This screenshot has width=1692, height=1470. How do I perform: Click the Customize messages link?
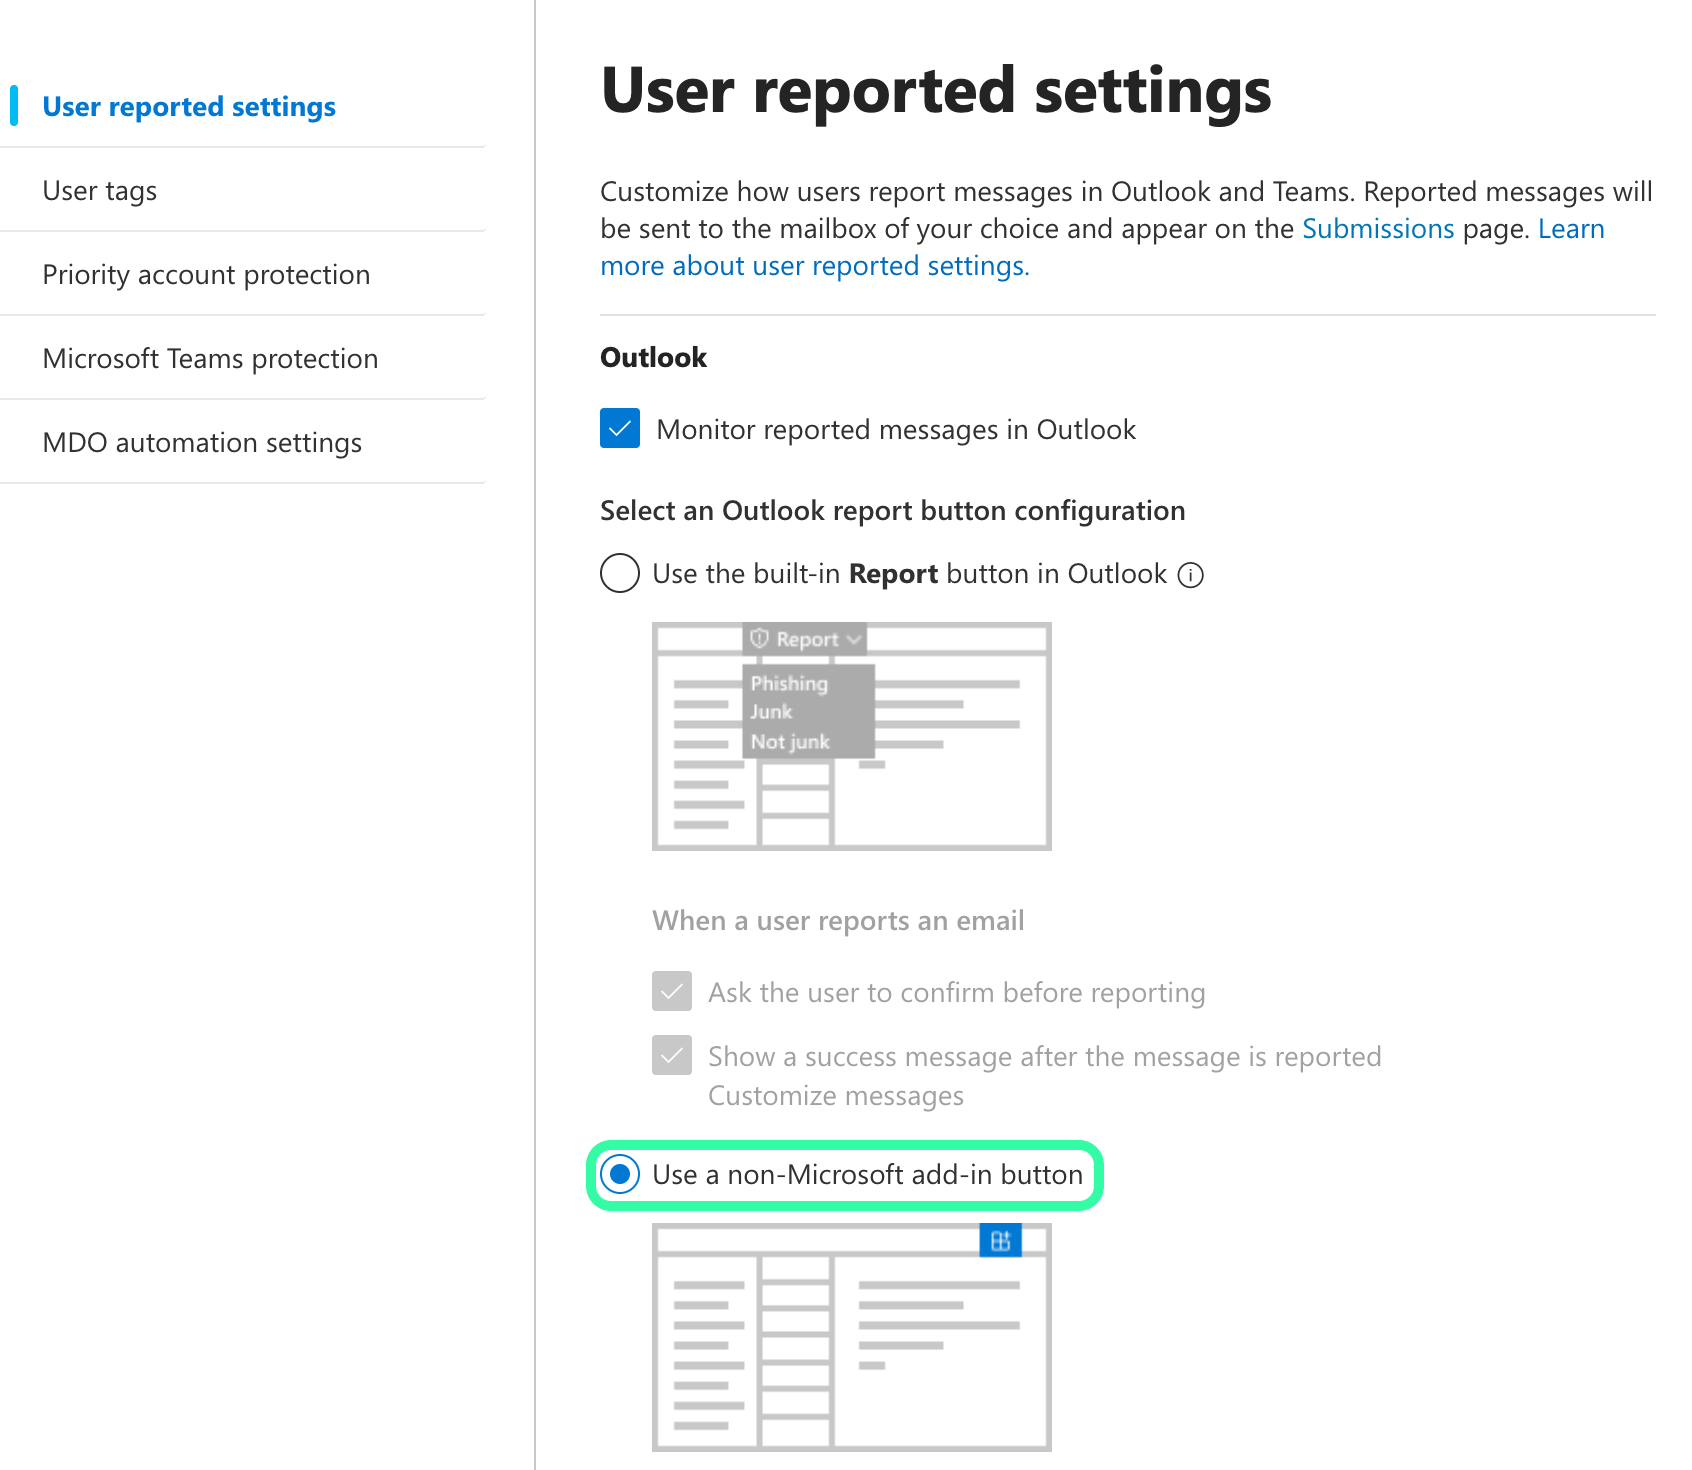click(835, 1096)
